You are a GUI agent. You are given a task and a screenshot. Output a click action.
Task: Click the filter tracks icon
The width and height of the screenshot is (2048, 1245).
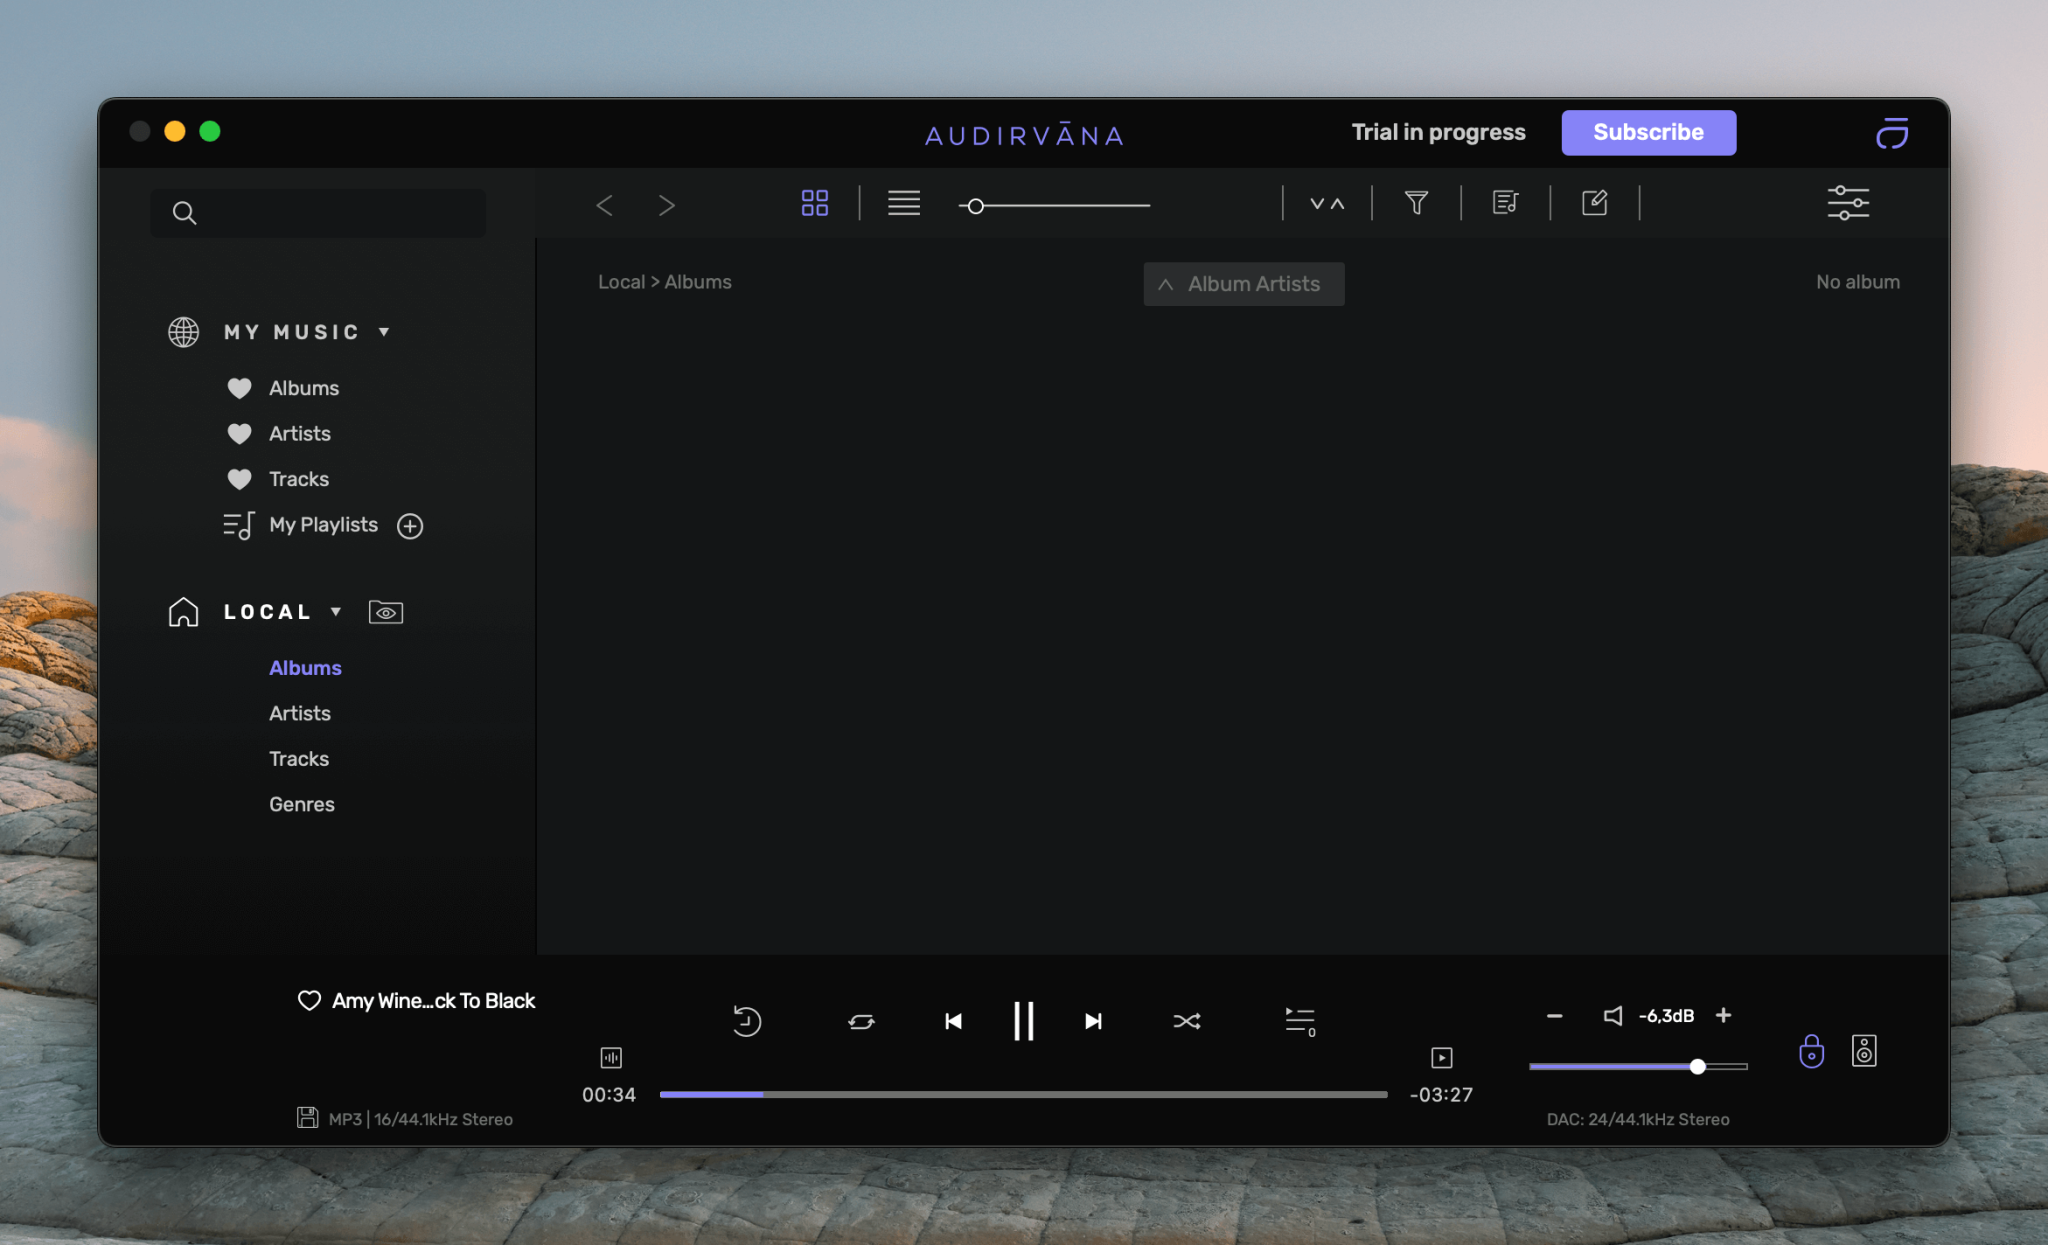pyautogui.click(x=1415, y=202)
